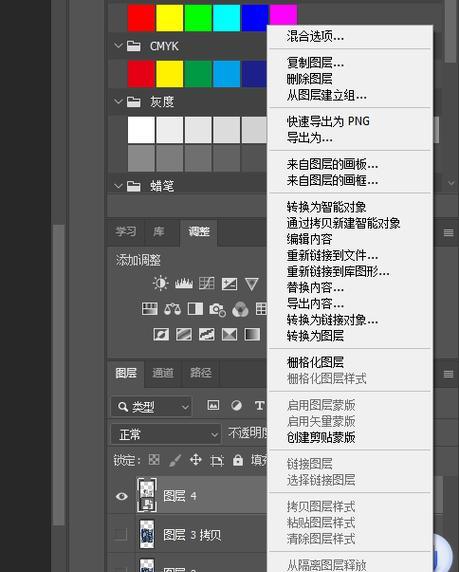Add a Selective Color adjustment icon
Image resolution: width=459 pixels, height=572 pixels.
(x=229, y=334)
